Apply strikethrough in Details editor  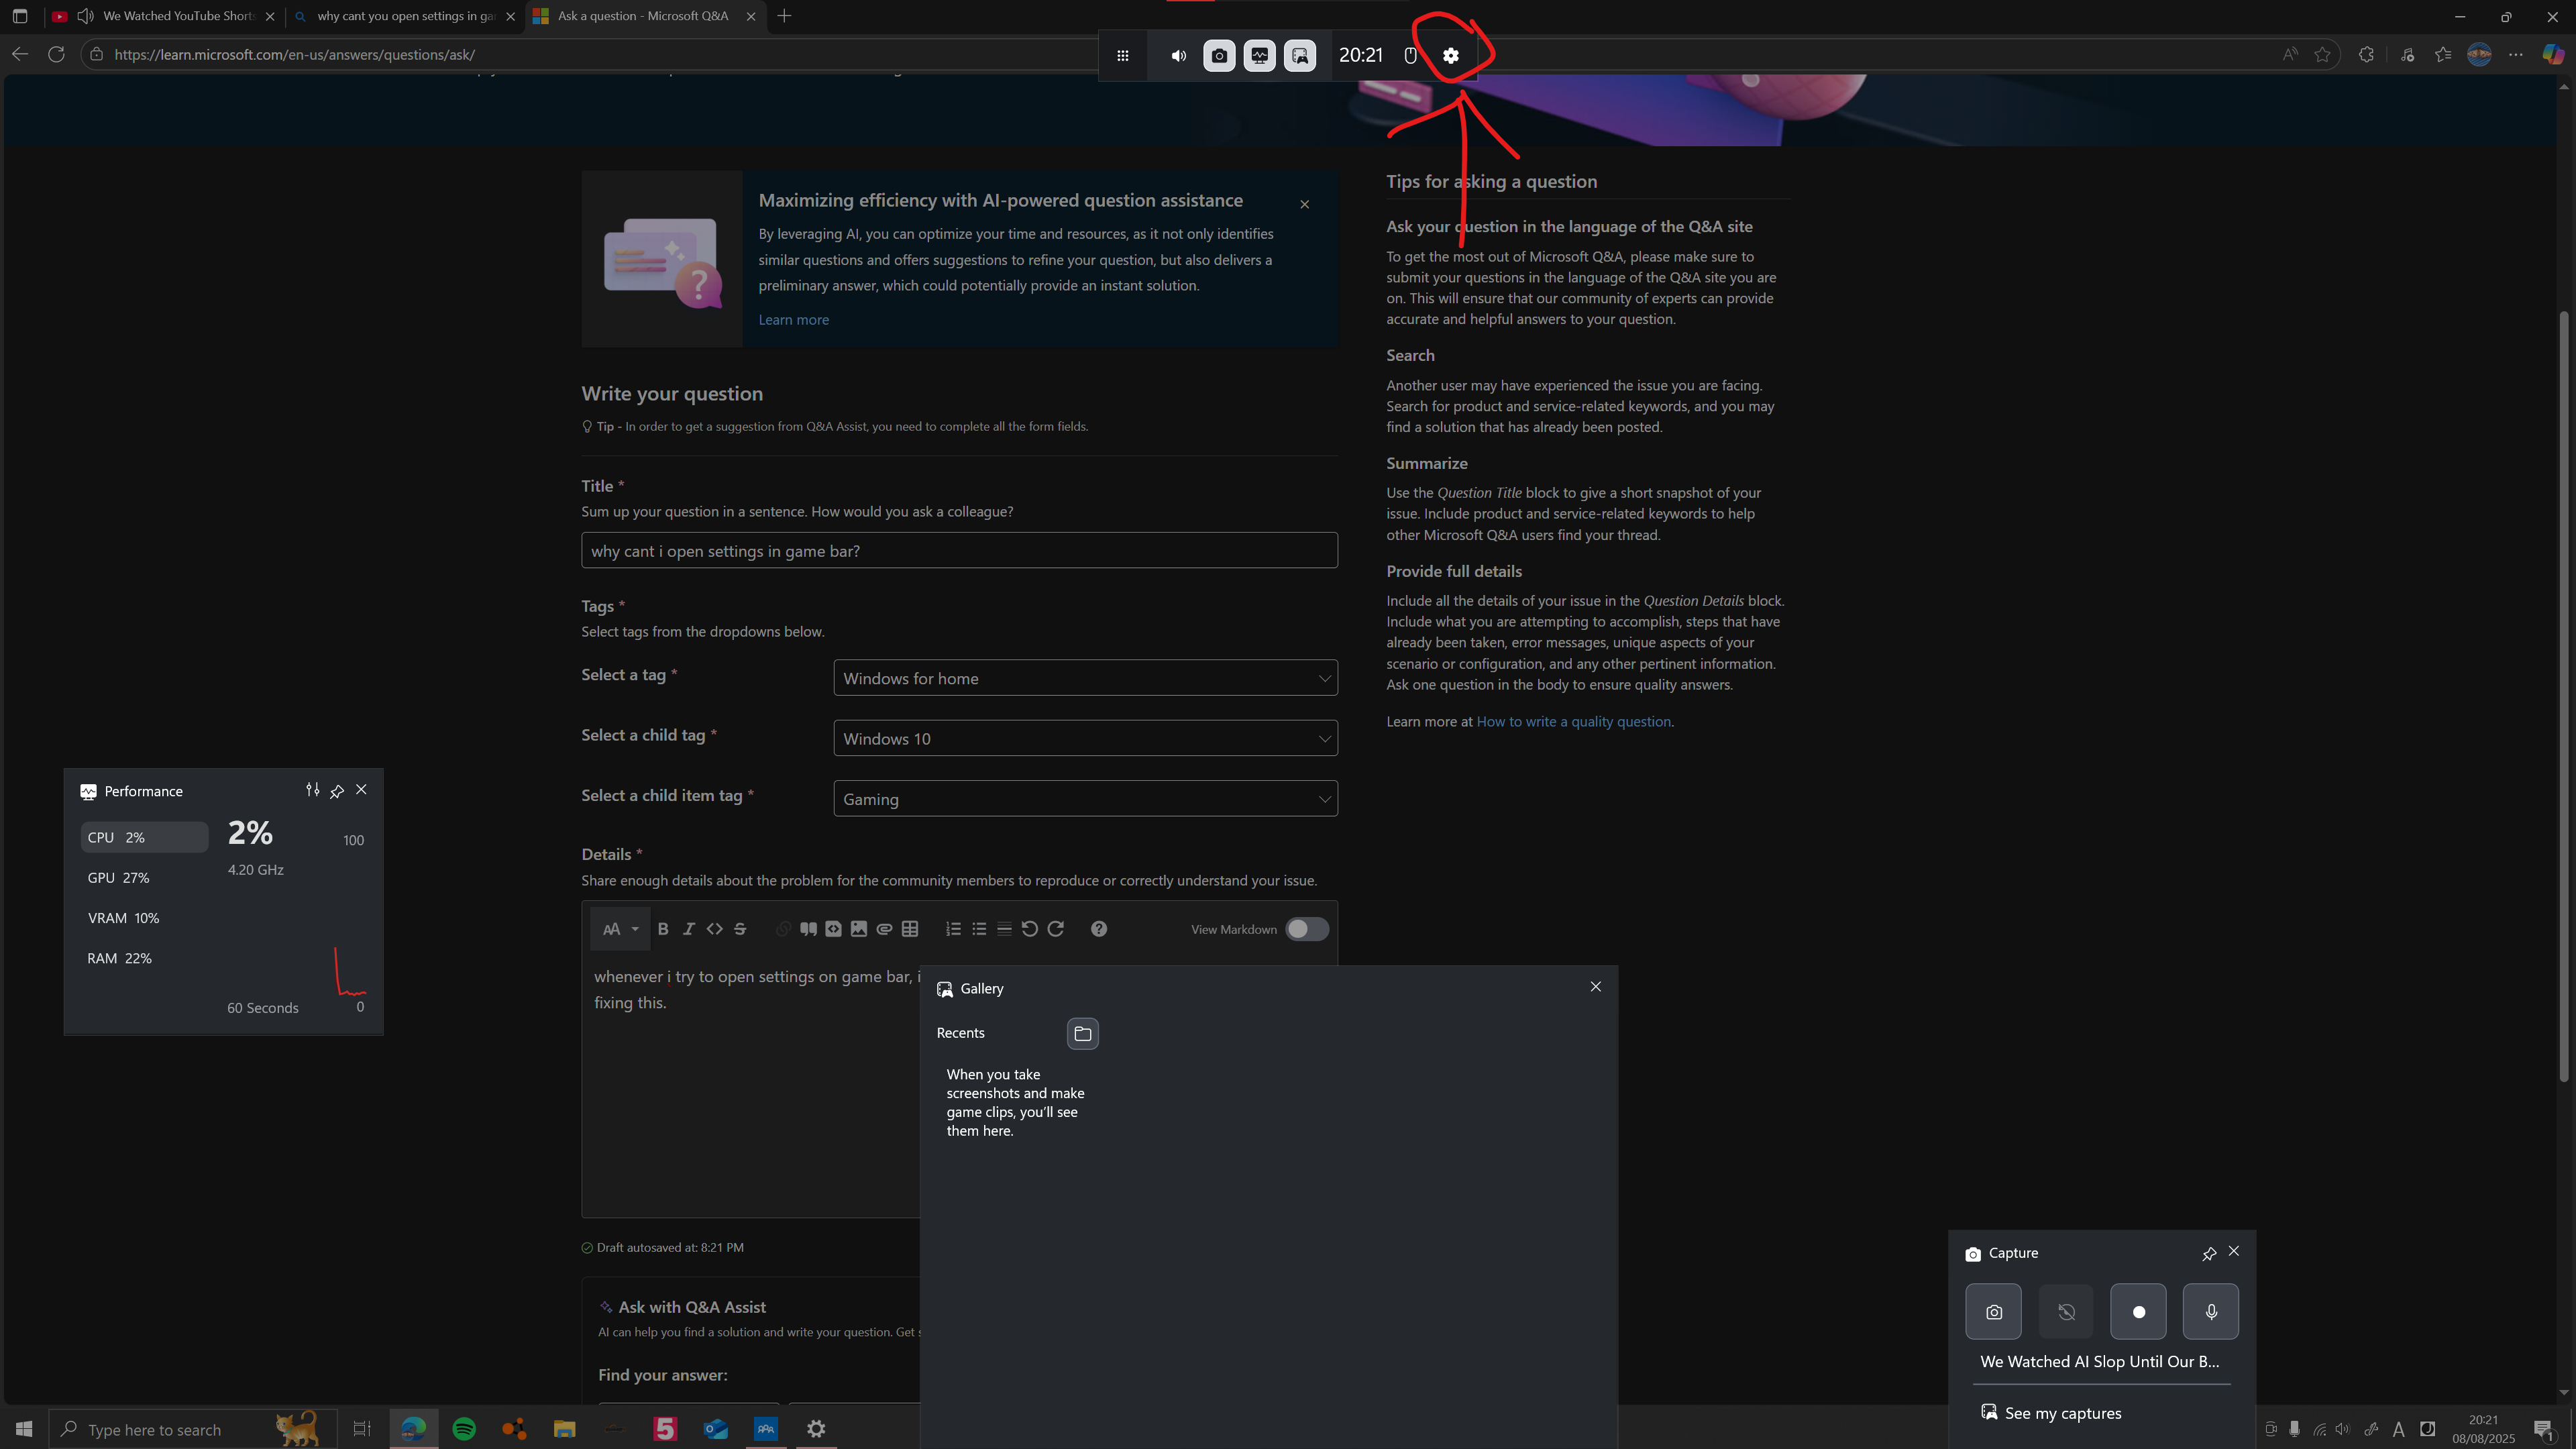coord(740,929)
